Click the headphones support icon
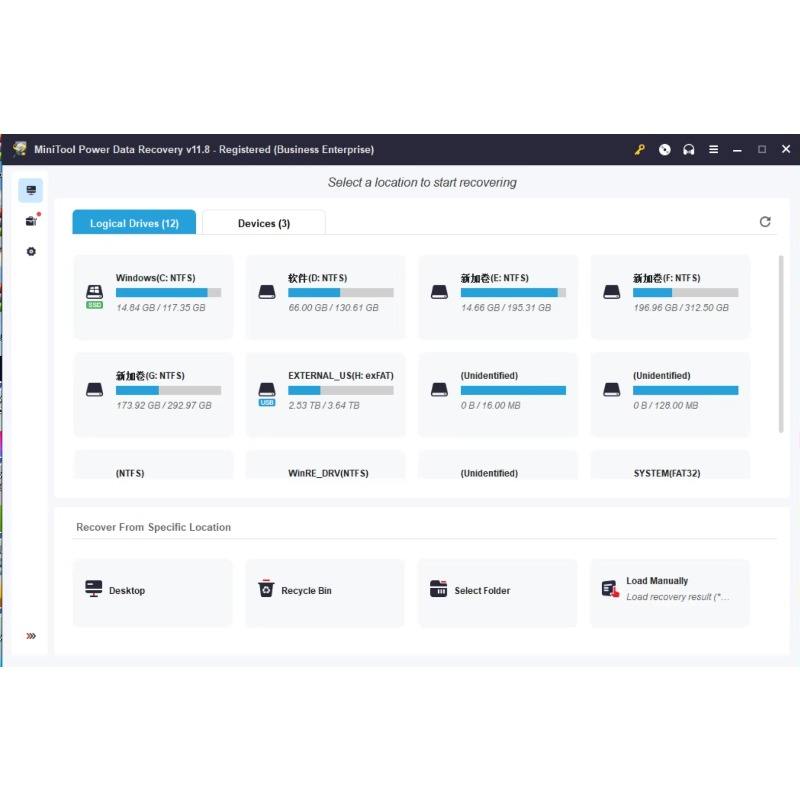The height and width of the screenshot is (800, 800). [689, 150]
